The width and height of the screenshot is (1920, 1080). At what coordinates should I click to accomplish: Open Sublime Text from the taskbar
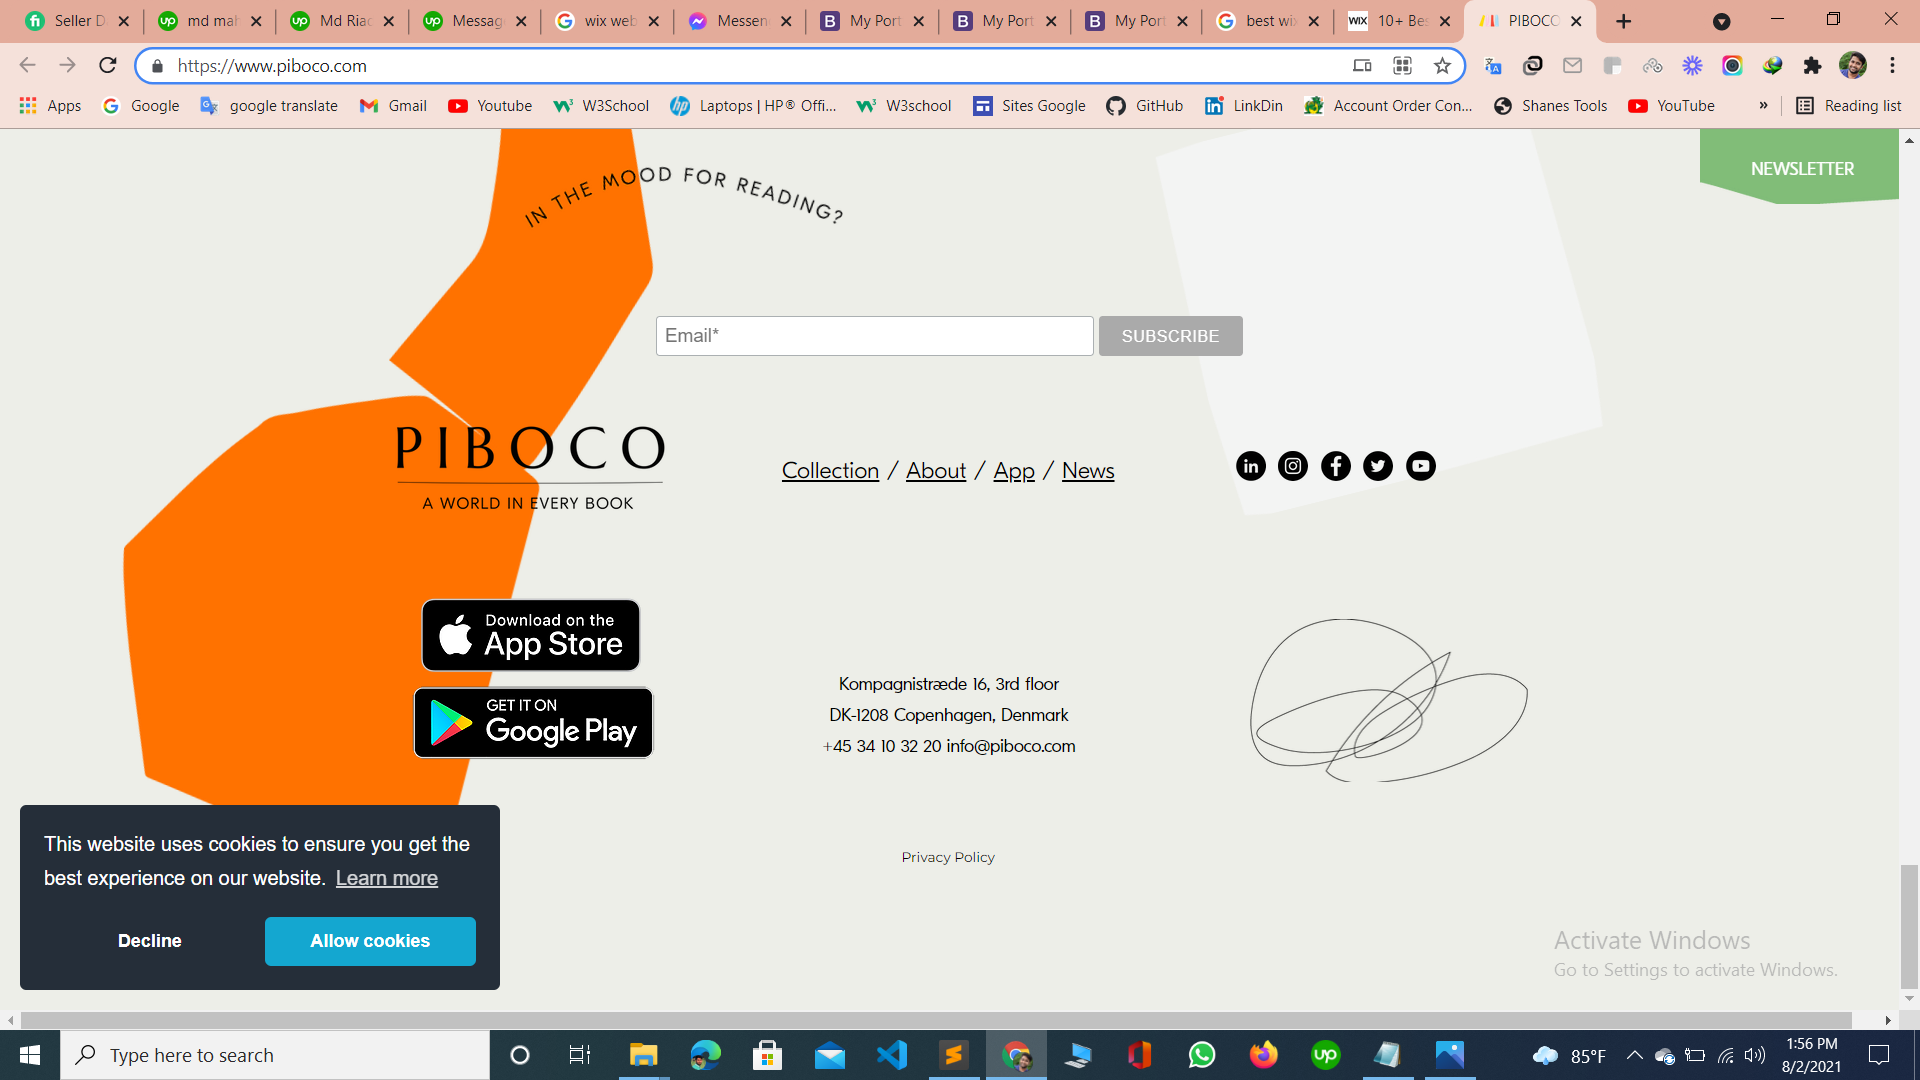[953, 1055]
